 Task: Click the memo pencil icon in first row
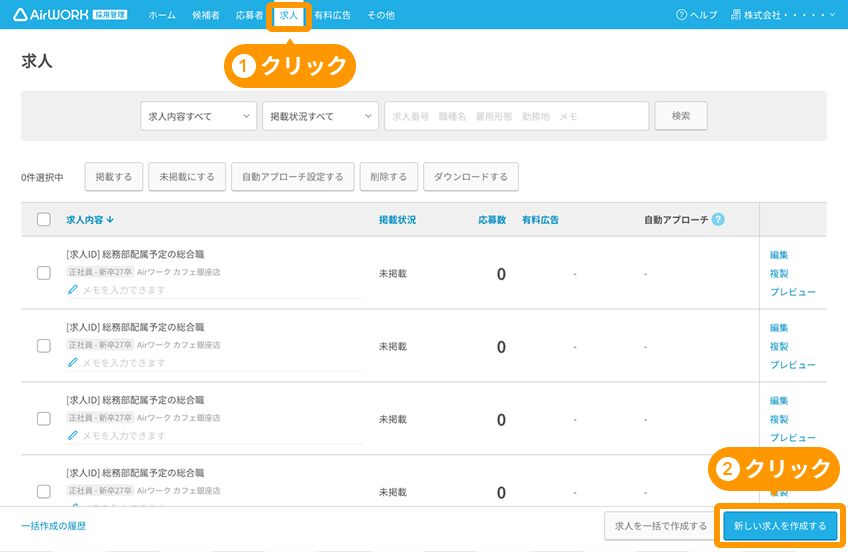[x=72, y=290]
